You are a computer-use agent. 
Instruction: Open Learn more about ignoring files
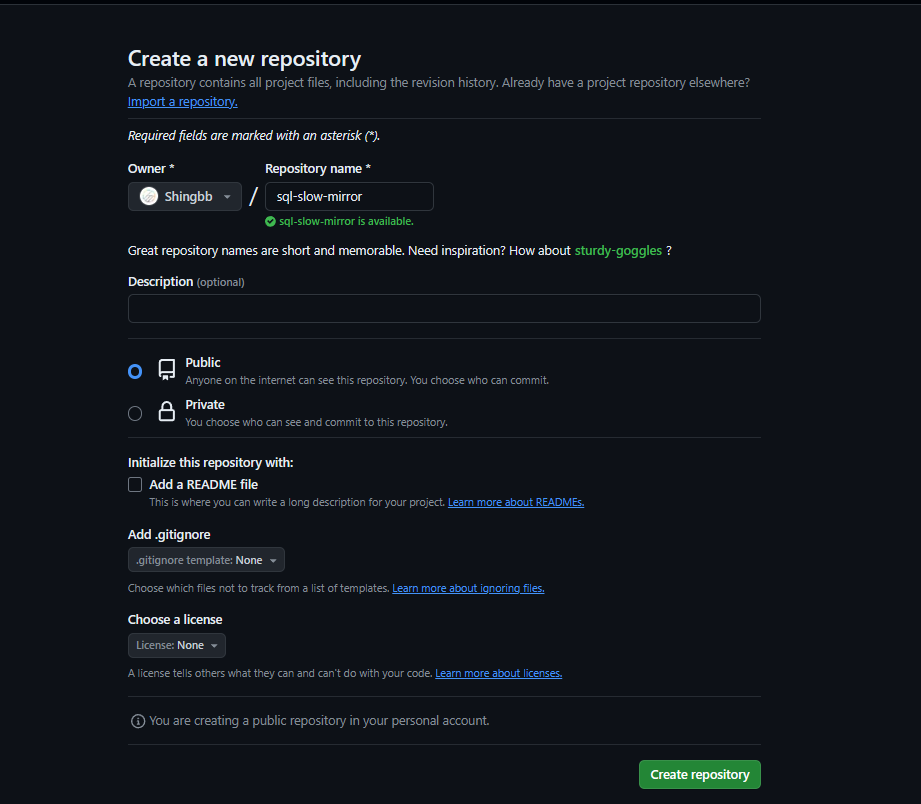[x=467, y=587]
